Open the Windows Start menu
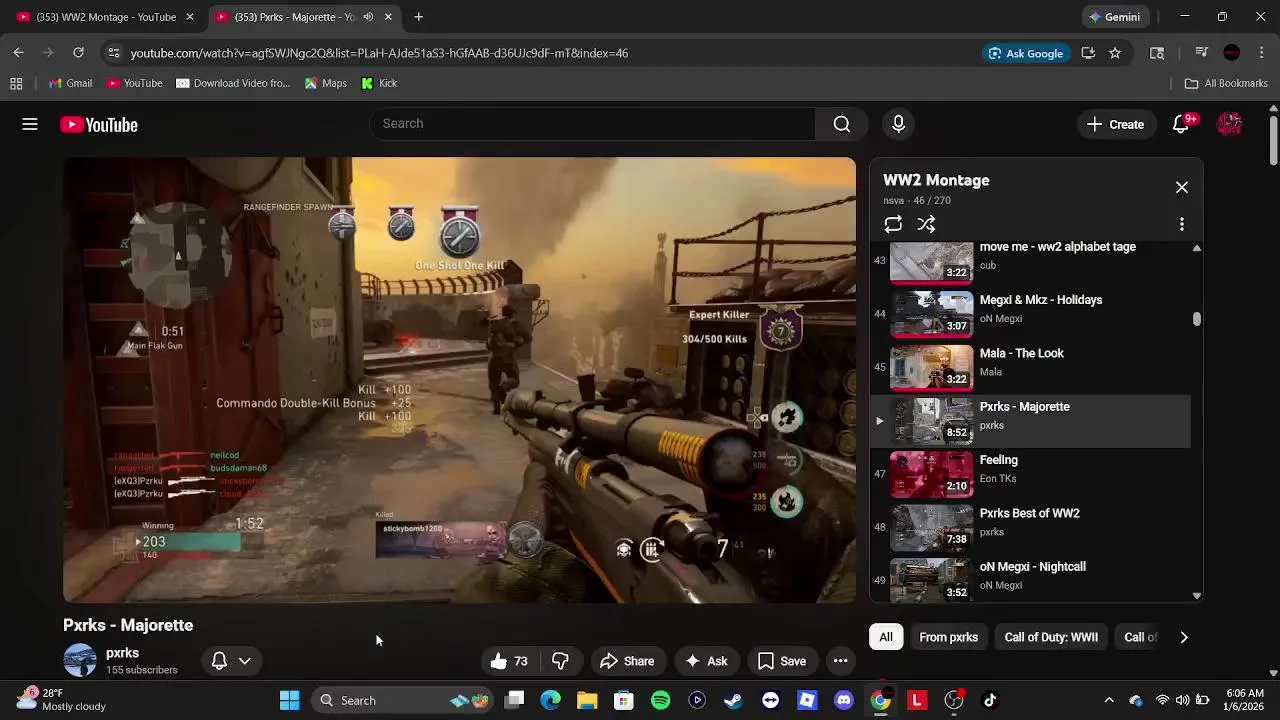Image resolution: width=1280 pixels, height=720 pixels. point(289,700)
